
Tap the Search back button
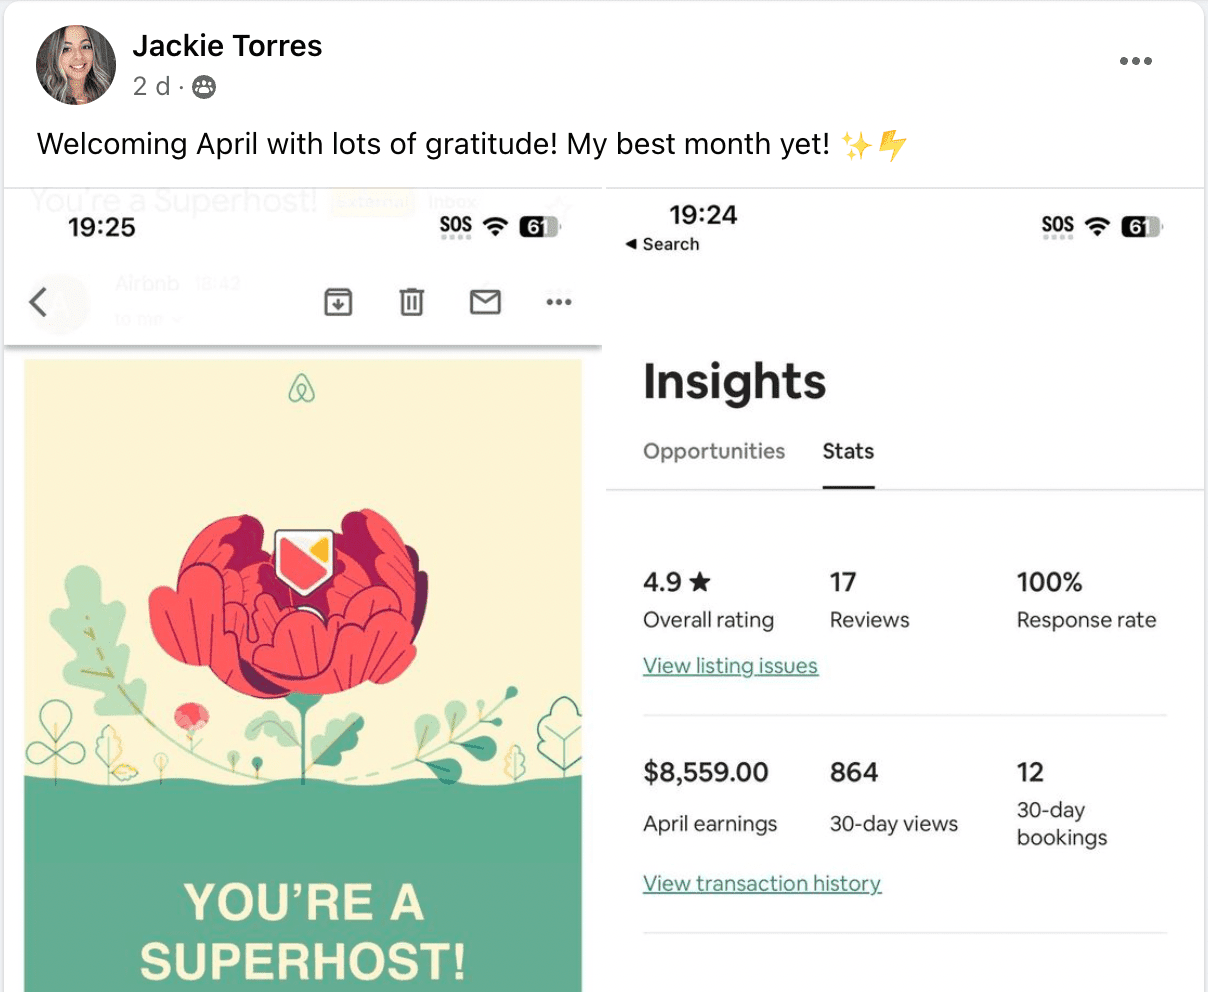pos(662,244)
